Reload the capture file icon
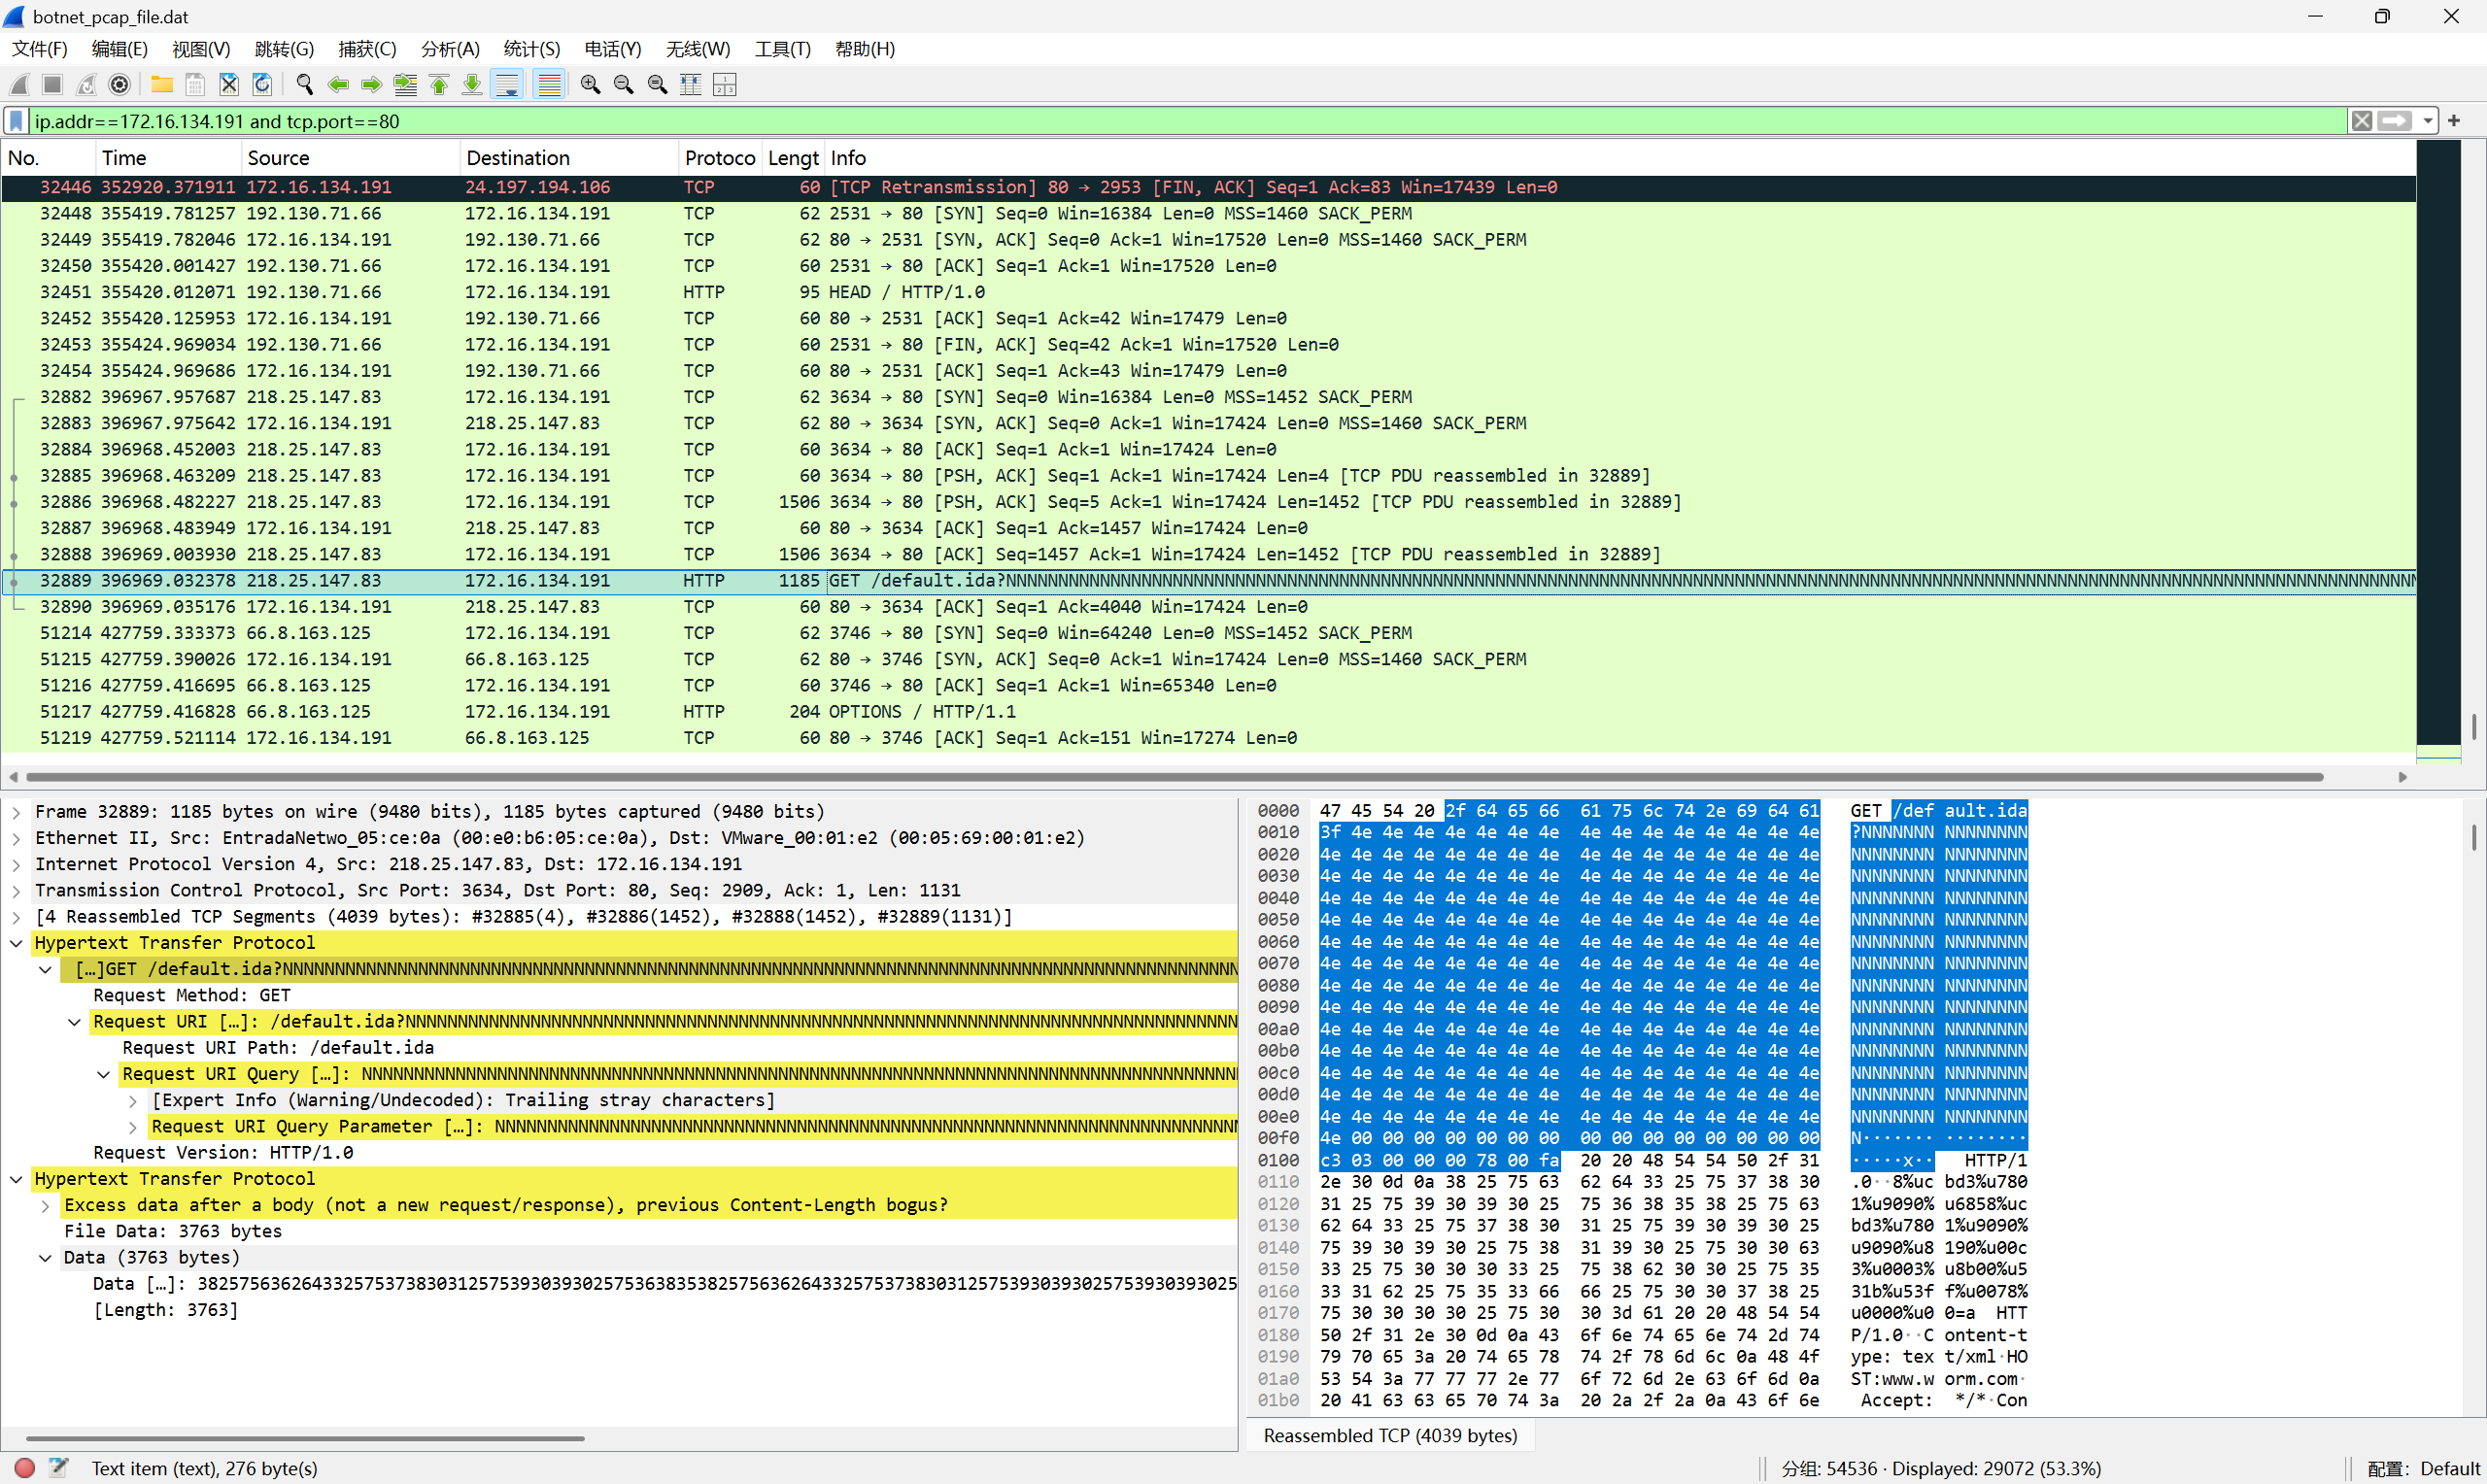Image resolution: width=2487 pixels, height=1484 pixels. coord(262,85)
